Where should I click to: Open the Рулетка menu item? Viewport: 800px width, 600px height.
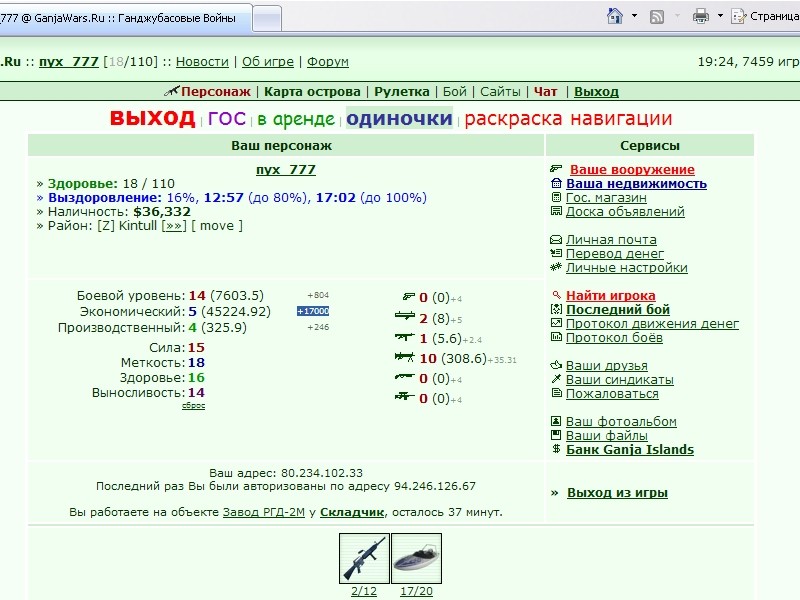tap(402, 92)
